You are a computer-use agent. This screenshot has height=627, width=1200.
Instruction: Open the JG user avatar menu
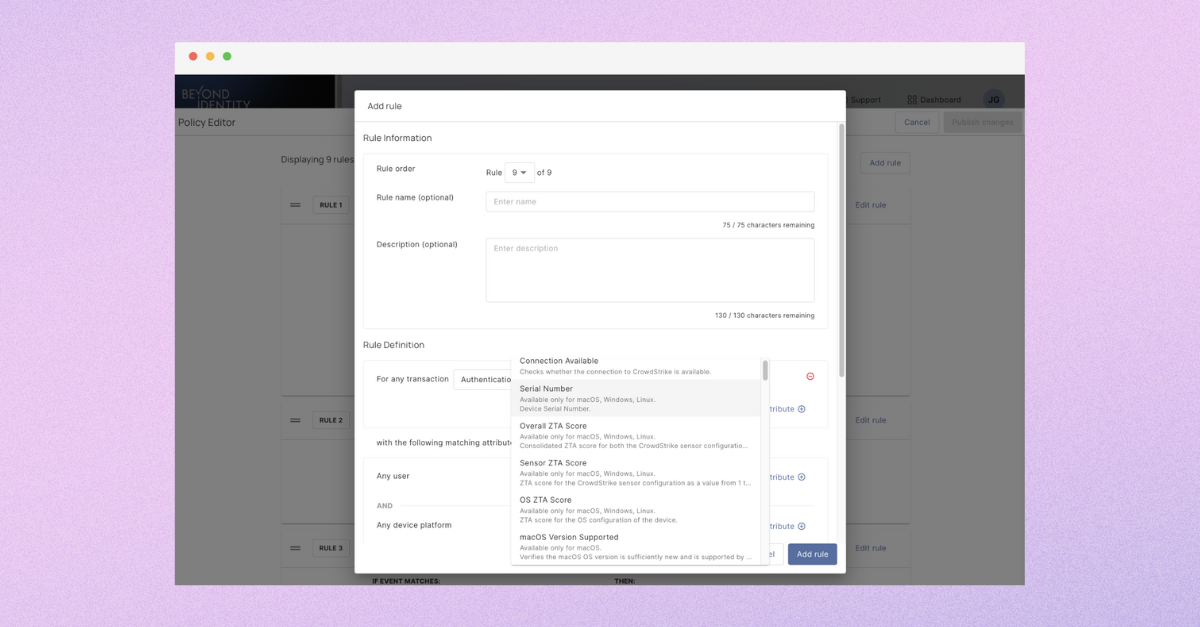[x=993, y=99]
